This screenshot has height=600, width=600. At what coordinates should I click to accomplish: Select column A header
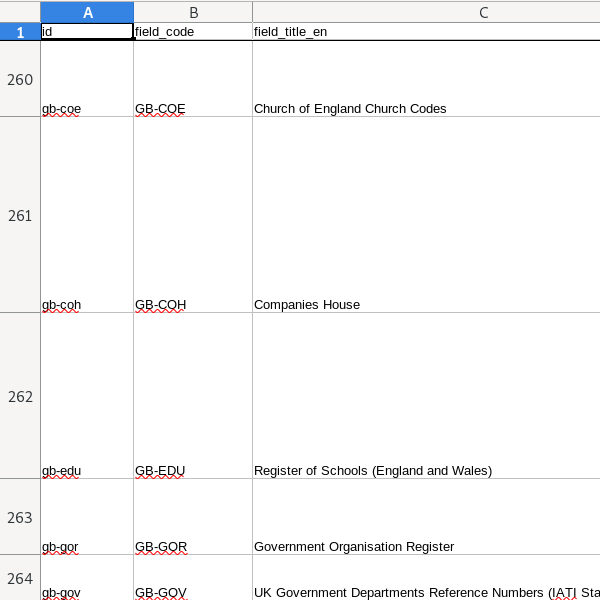(87, 12)
